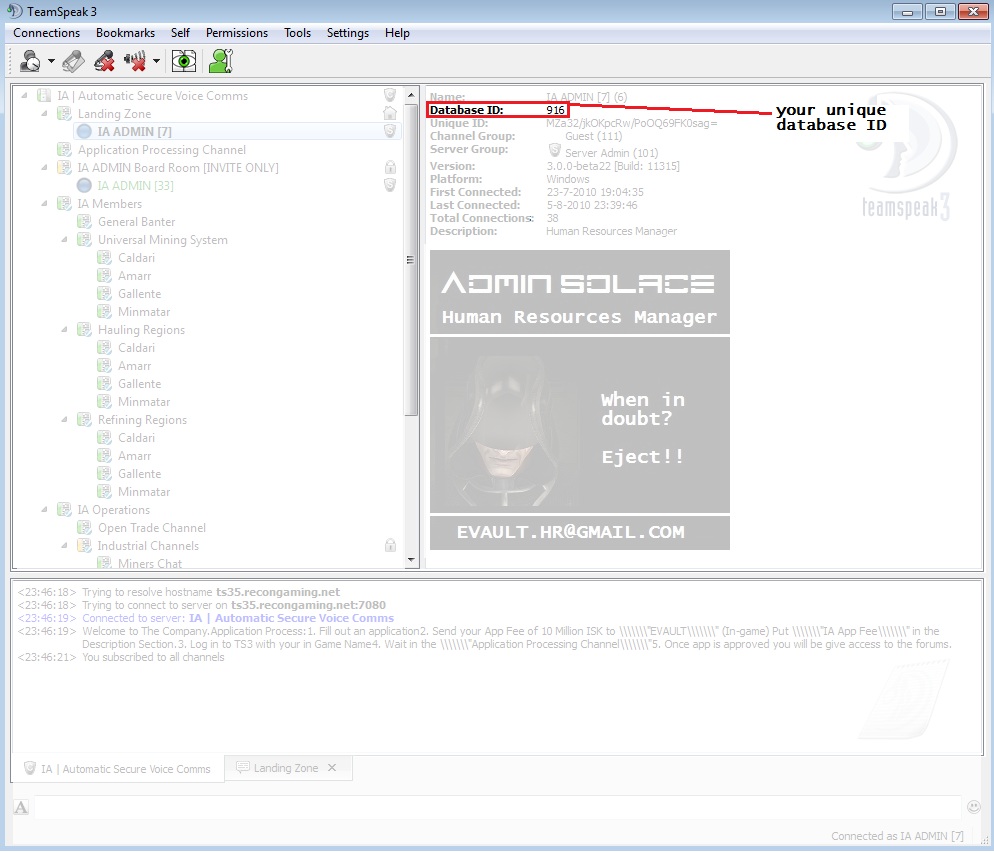This screenshot has height=853, width=994.
Task: Close the Landing Zone chat tab
Action: (332, 767)
